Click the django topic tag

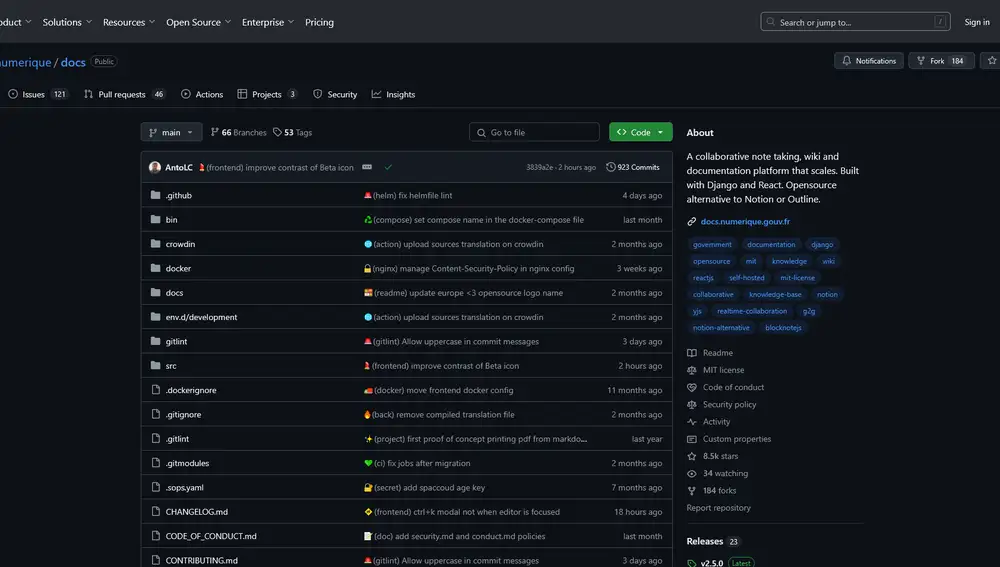tap(822, 244)
